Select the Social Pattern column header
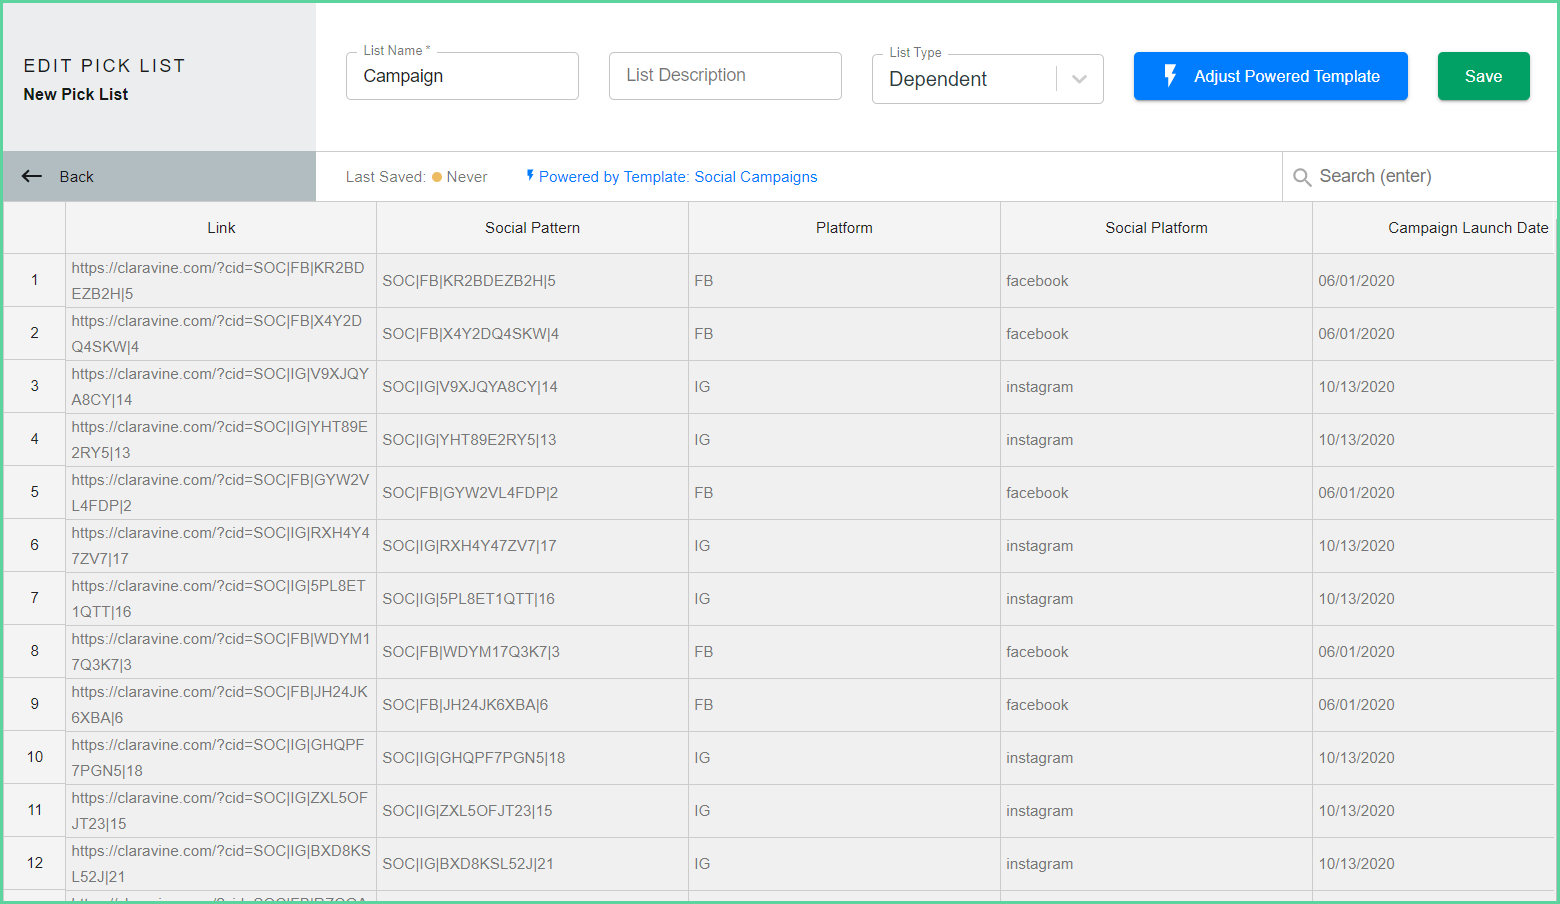Screen dimensions: 1560x904 (532, 227)
